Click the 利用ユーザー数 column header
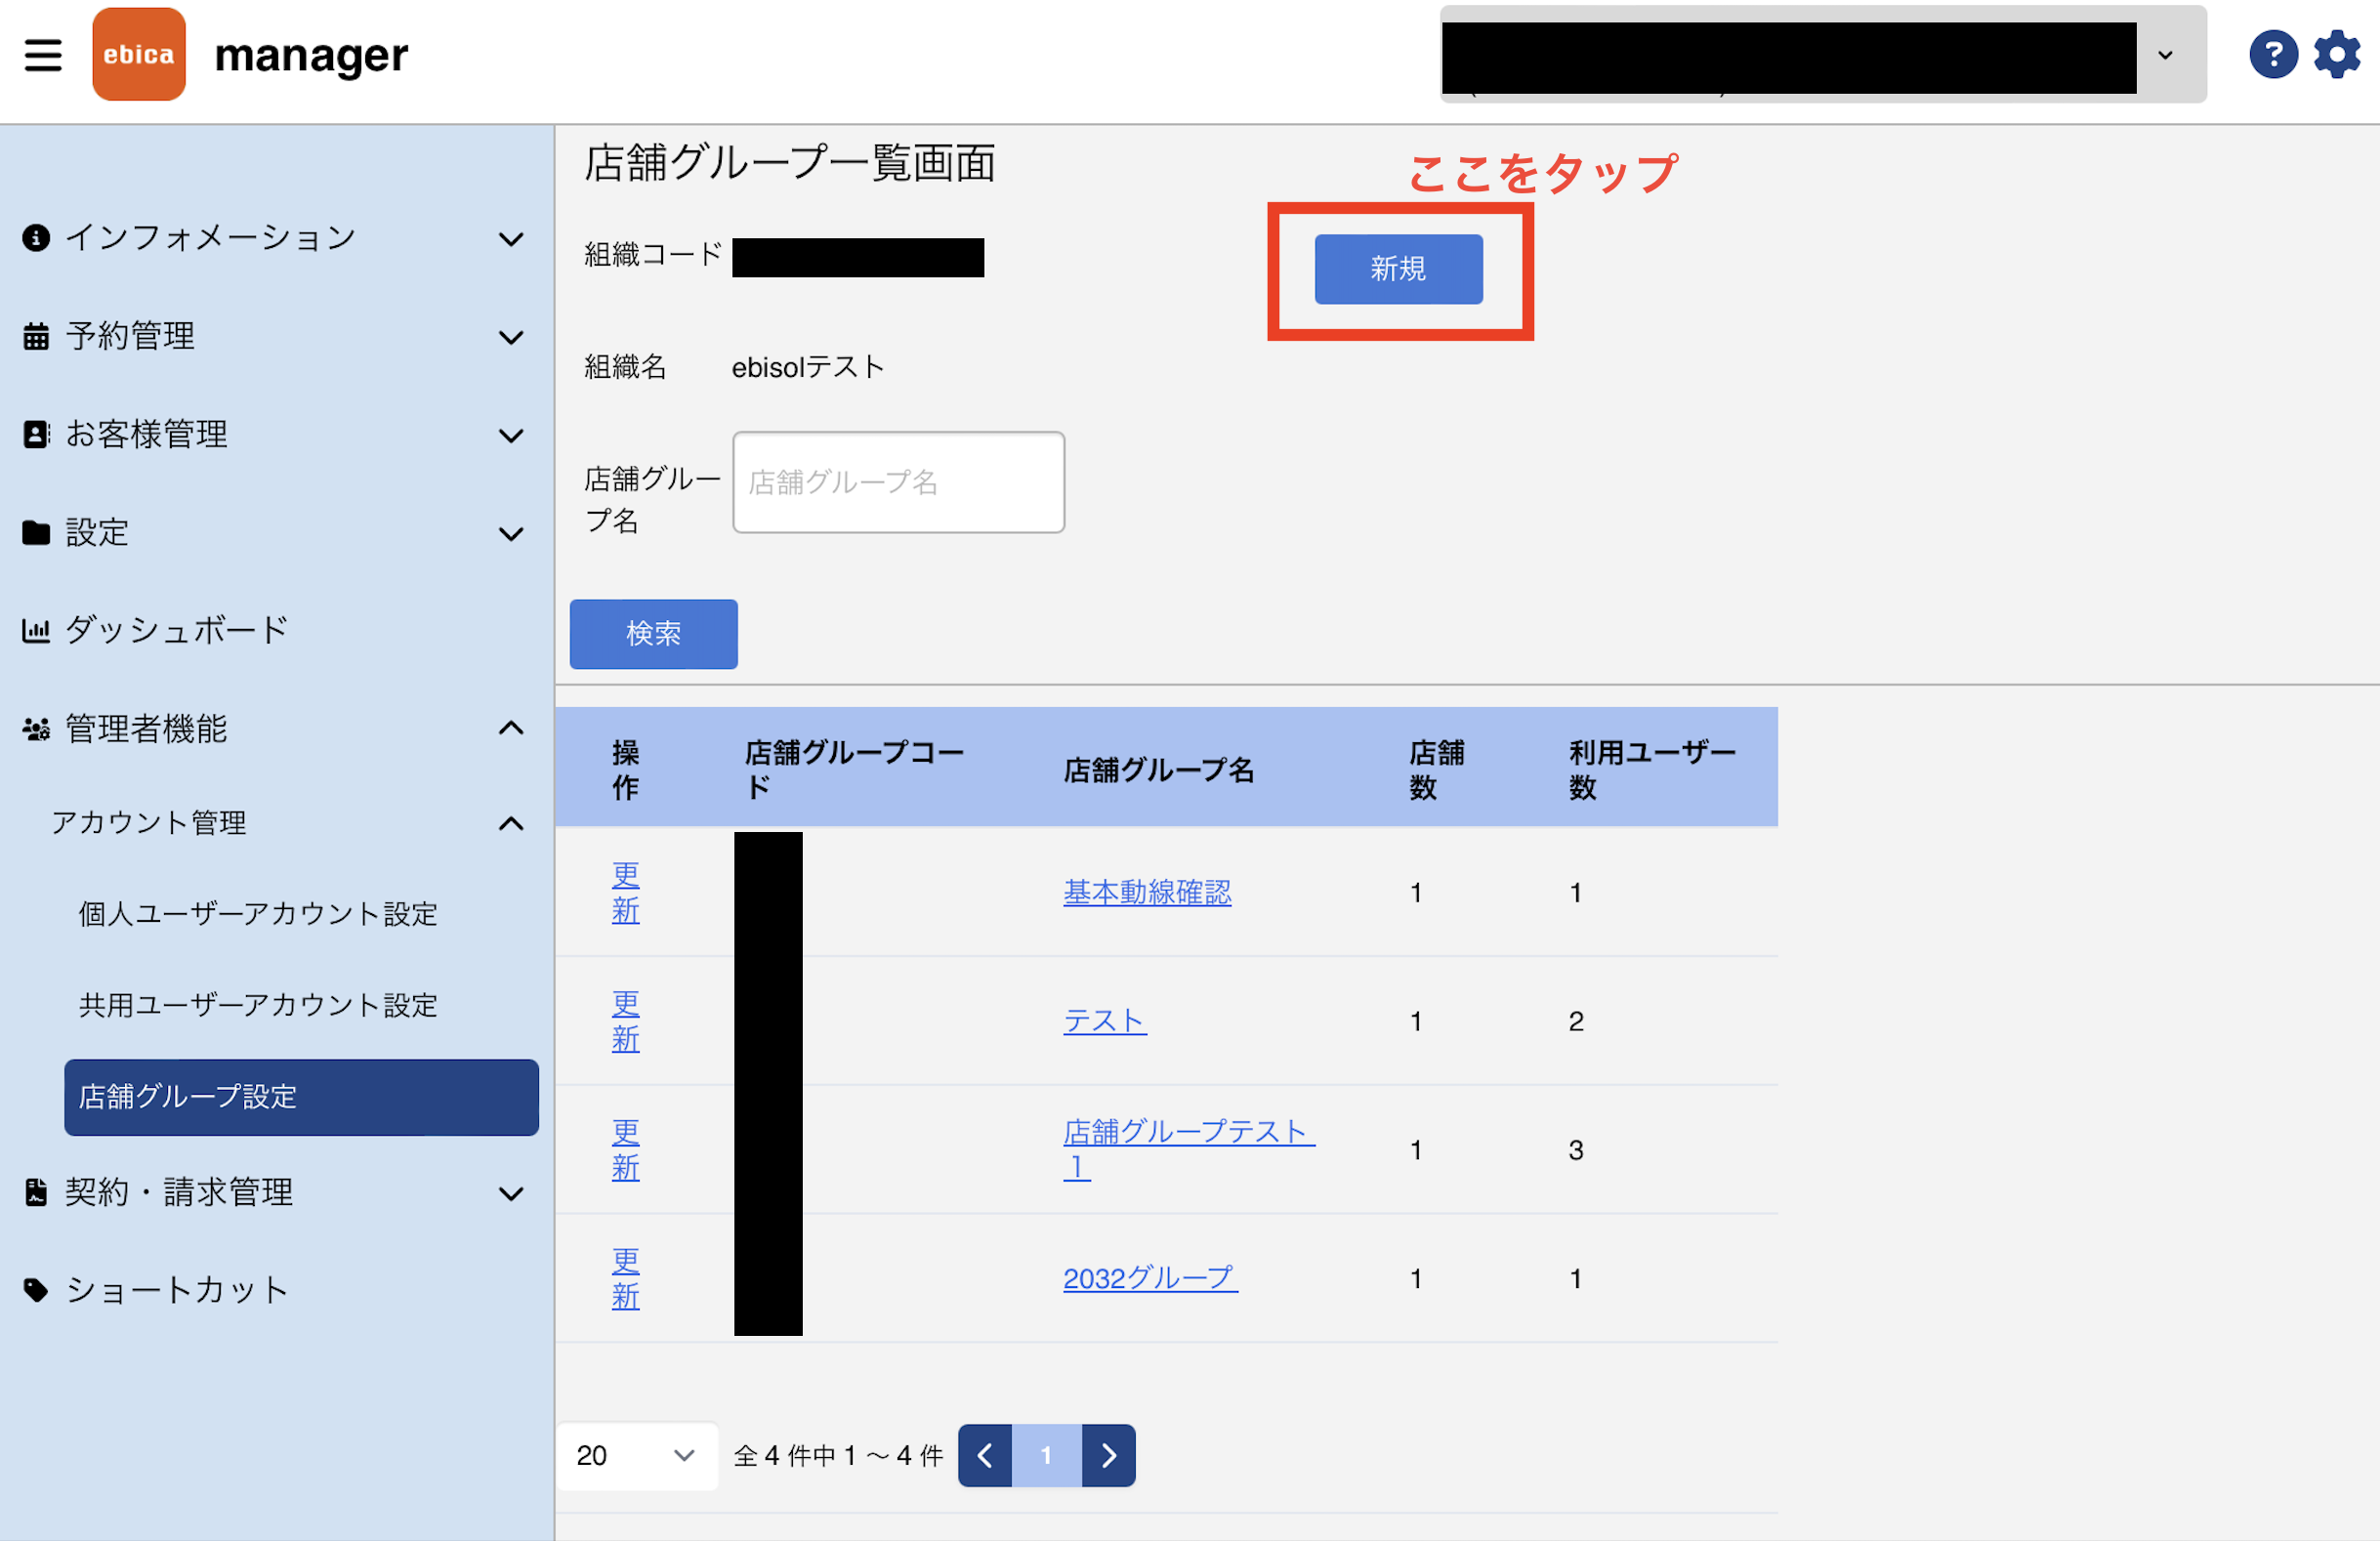This screenshot has width=2380, height=1541. [x=1652, y=770]
